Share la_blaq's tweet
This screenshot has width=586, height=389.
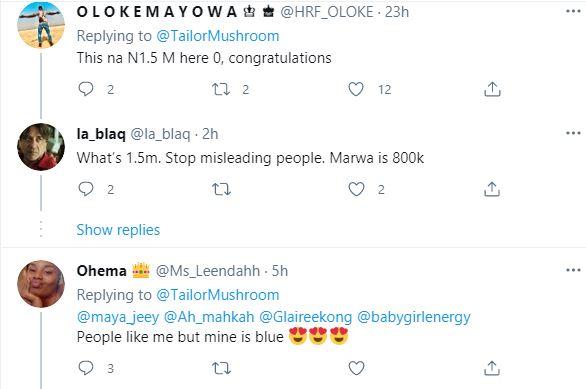tap(492, 189)
